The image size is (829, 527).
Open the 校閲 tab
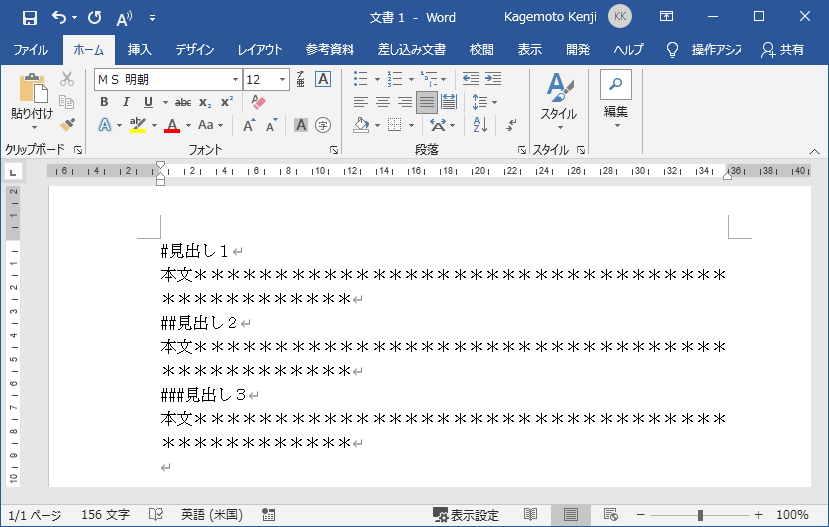(x=482, y=50)
